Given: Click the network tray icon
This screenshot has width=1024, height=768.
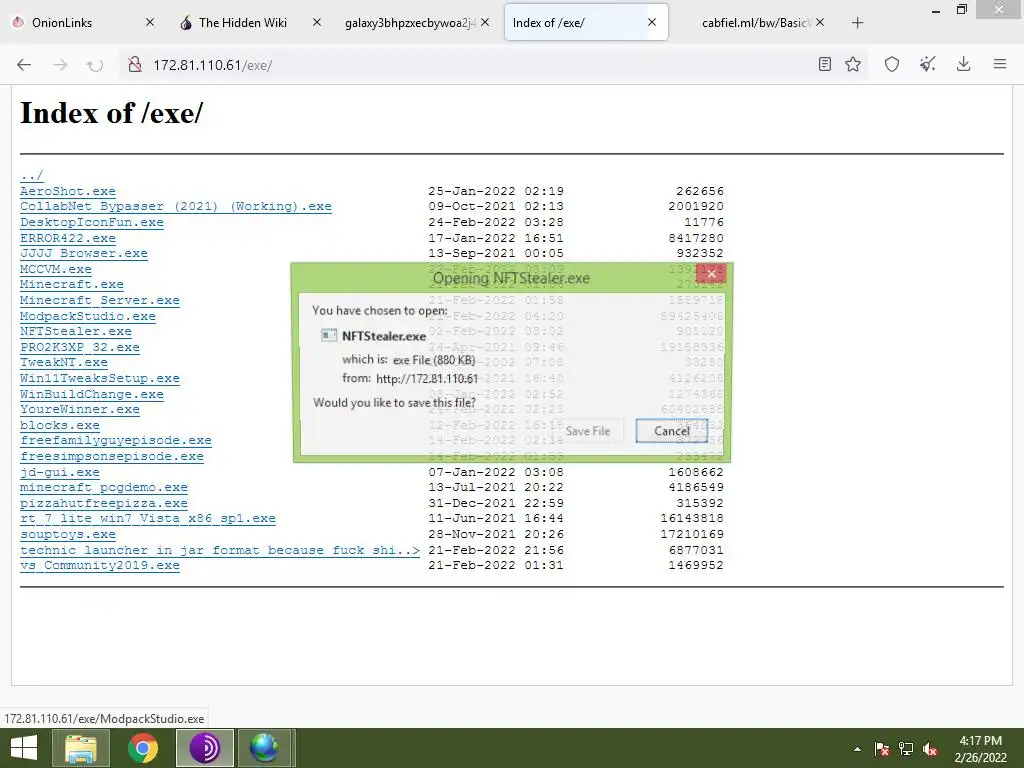Looking at the screenshot, I should (x=906, y=749).
